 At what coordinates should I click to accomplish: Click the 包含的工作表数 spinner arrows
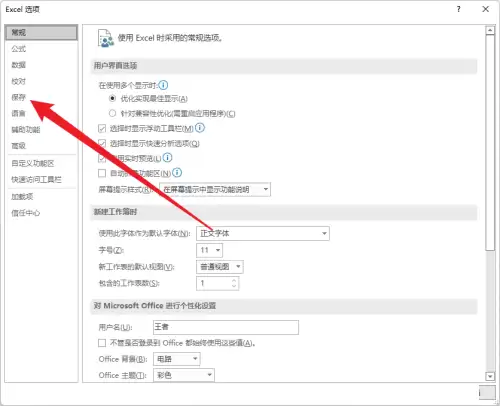point(234,283)
